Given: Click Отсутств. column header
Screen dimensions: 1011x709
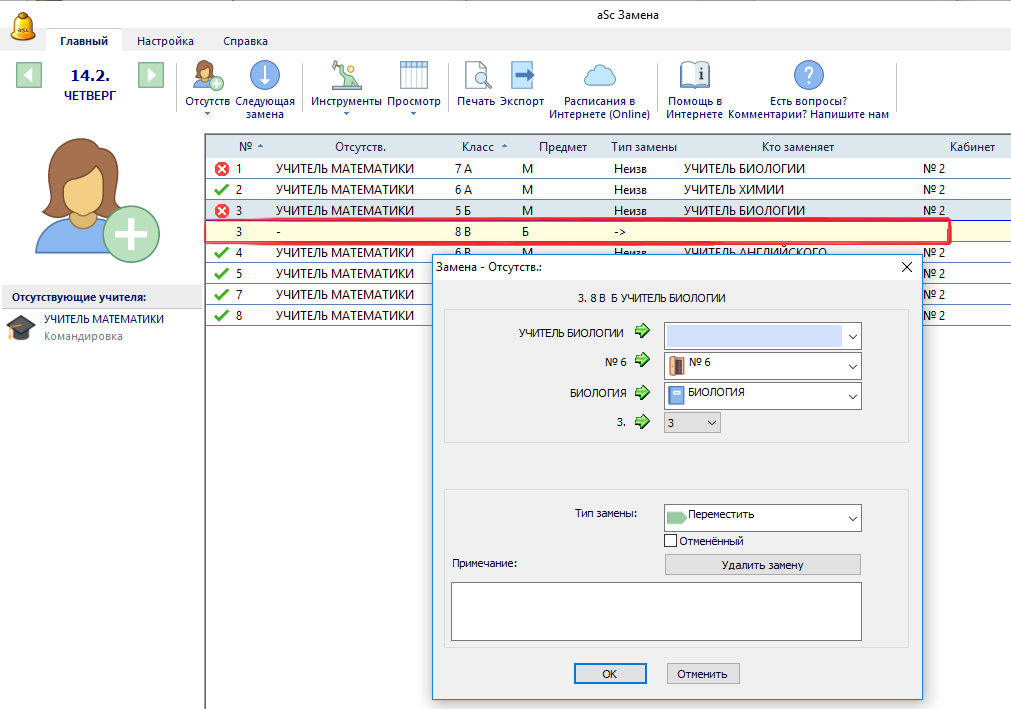Looking at the screenshot, I should coord(360,147).
